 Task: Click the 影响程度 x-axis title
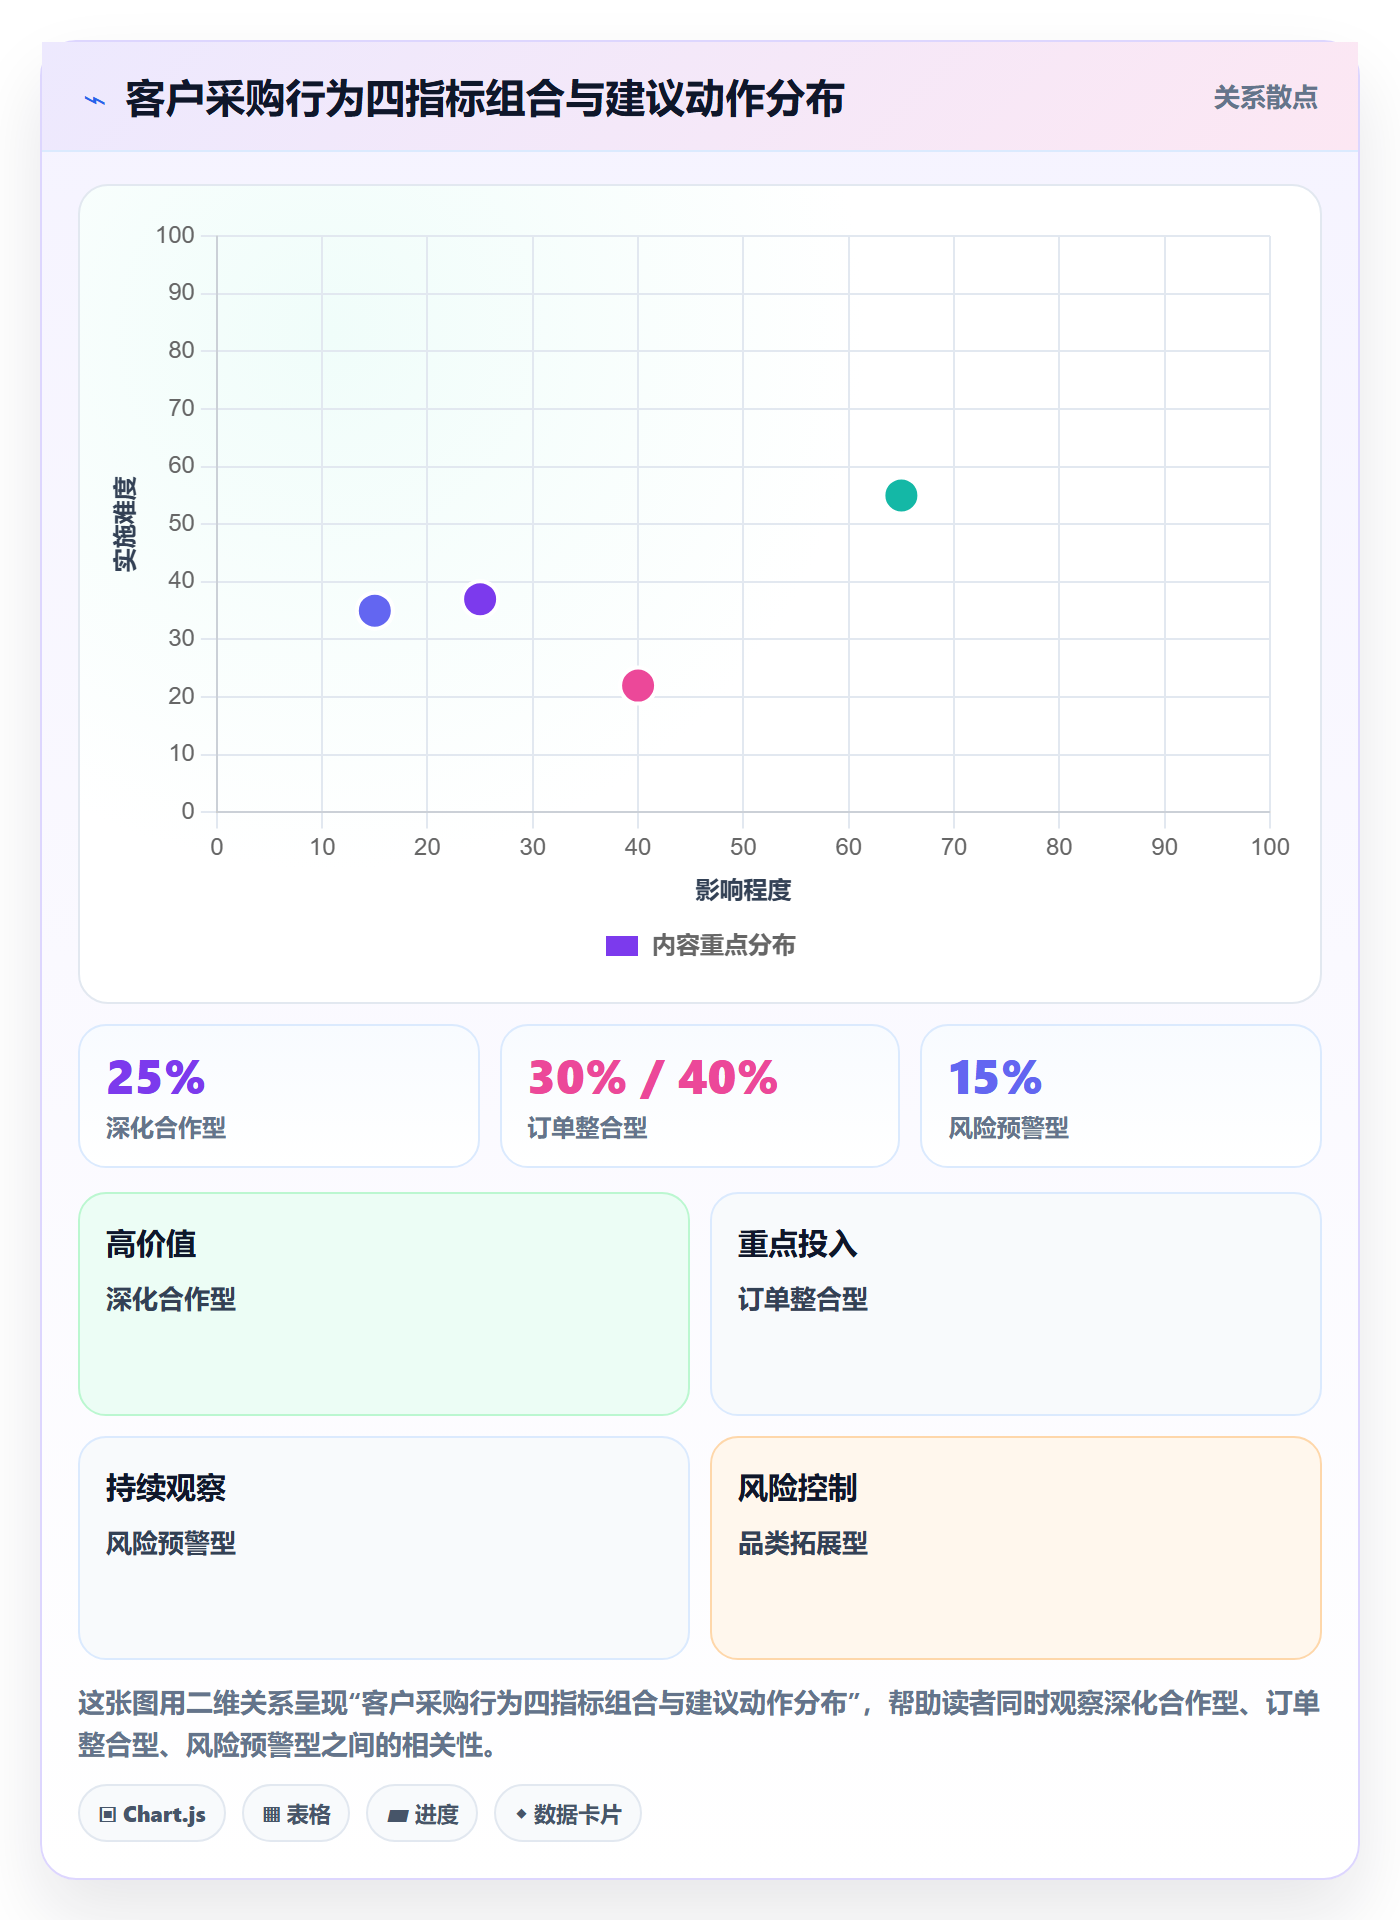point(743,890)
